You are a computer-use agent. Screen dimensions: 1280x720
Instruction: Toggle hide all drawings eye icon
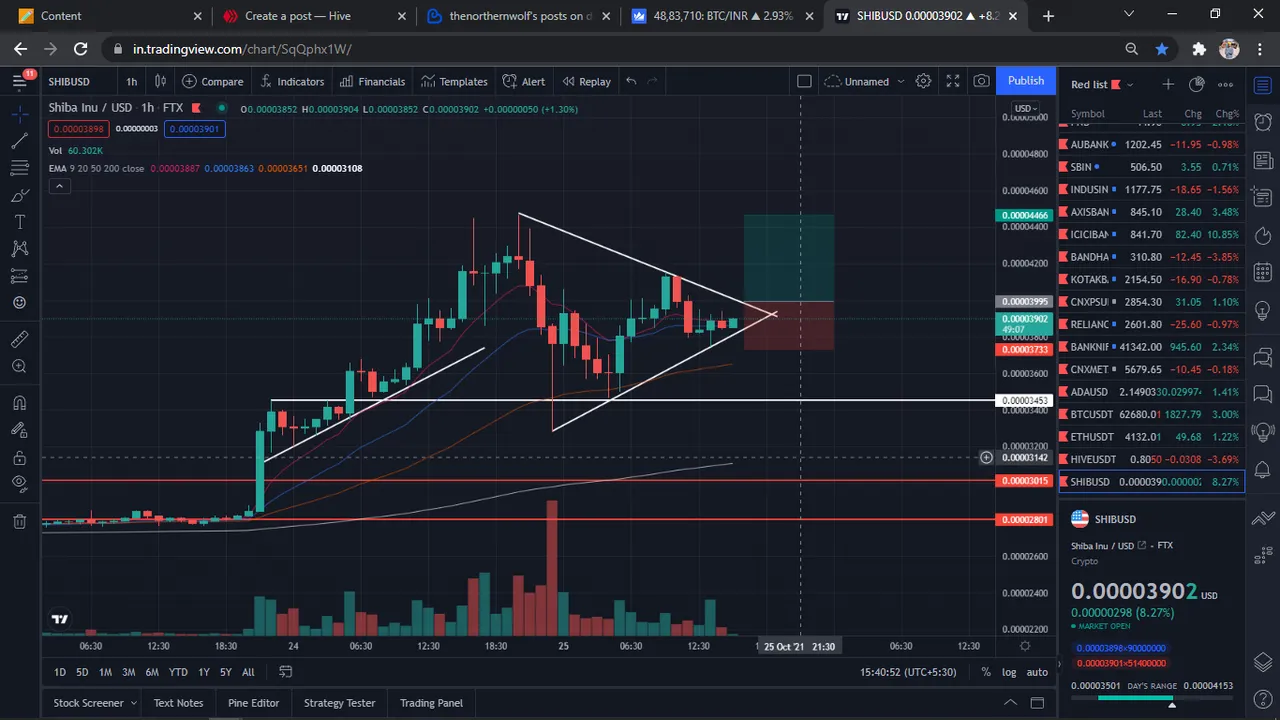[x=20, y=484]
